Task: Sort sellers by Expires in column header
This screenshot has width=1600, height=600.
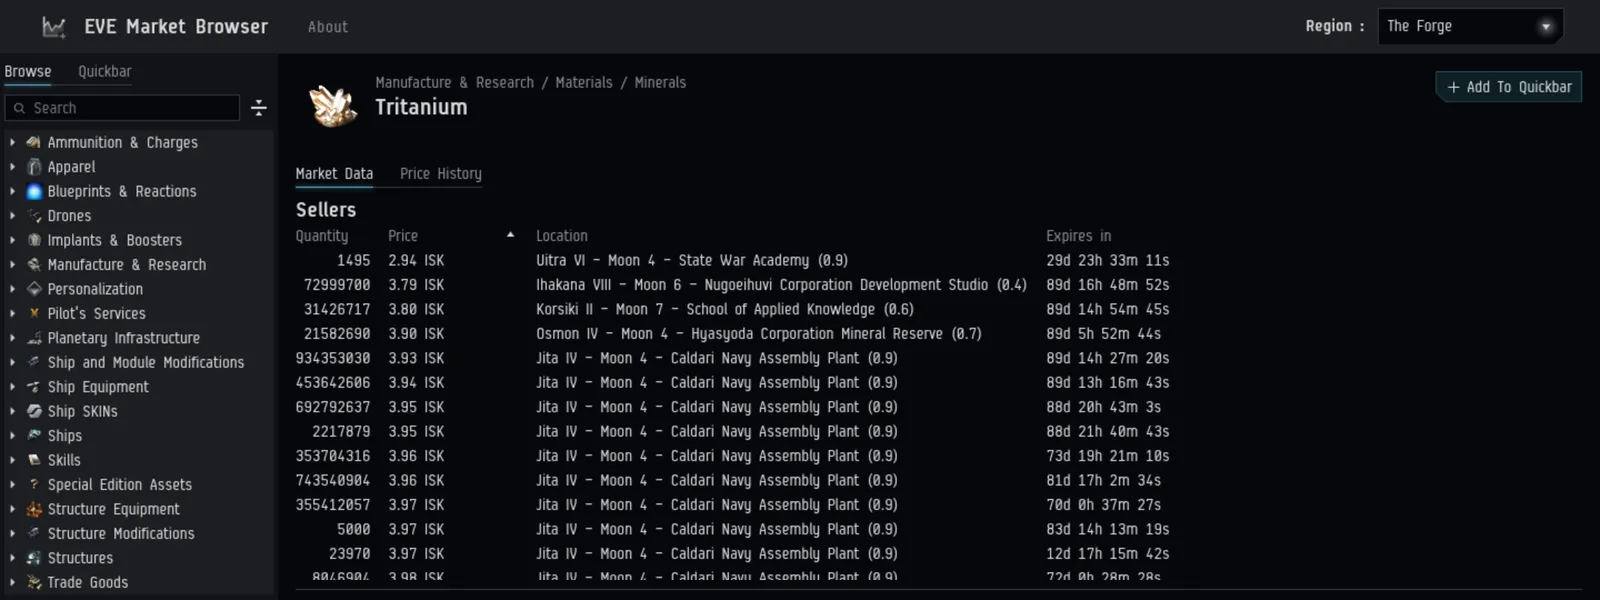Action: point(1079,236)
